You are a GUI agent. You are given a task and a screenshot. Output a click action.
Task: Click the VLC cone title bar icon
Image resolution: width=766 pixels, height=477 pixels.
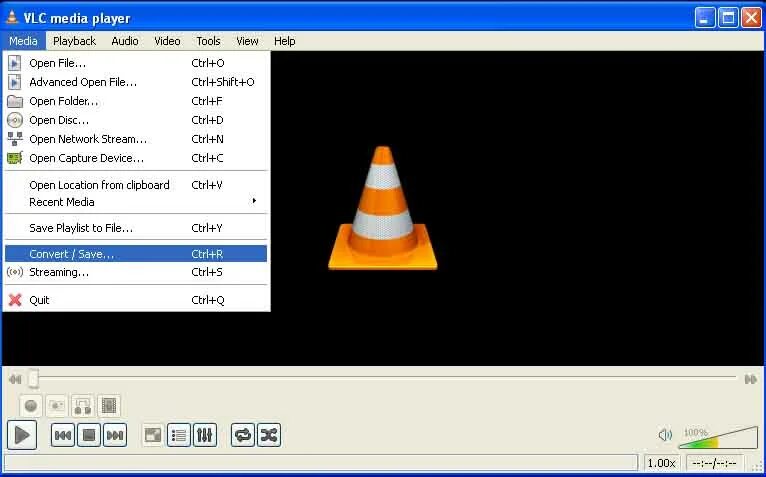(x=12, y=18)
